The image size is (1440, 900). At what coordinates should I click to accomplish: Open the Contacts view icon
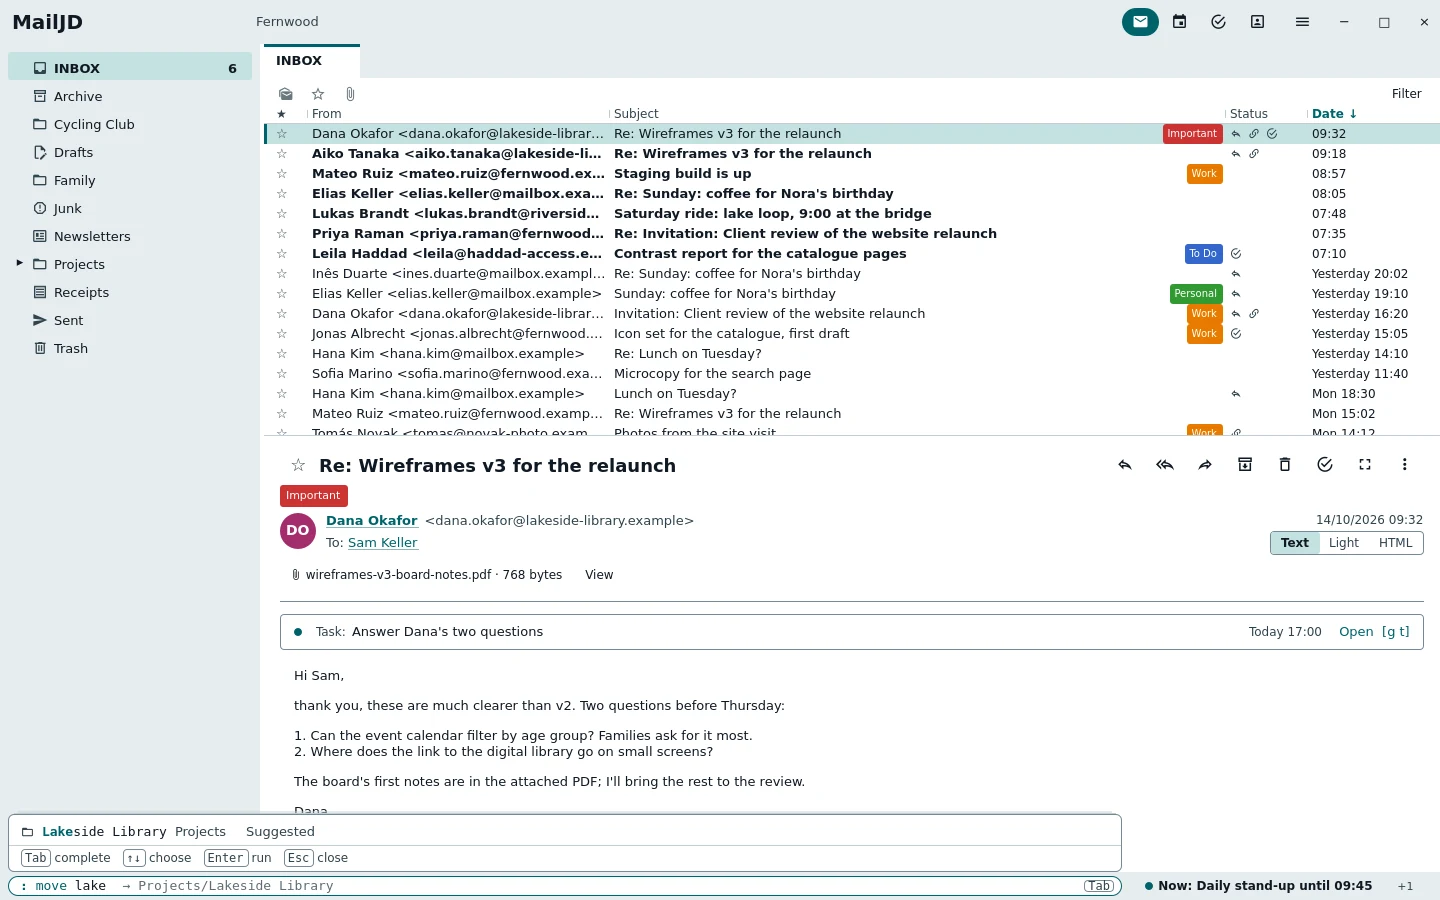pos(1257,22)
